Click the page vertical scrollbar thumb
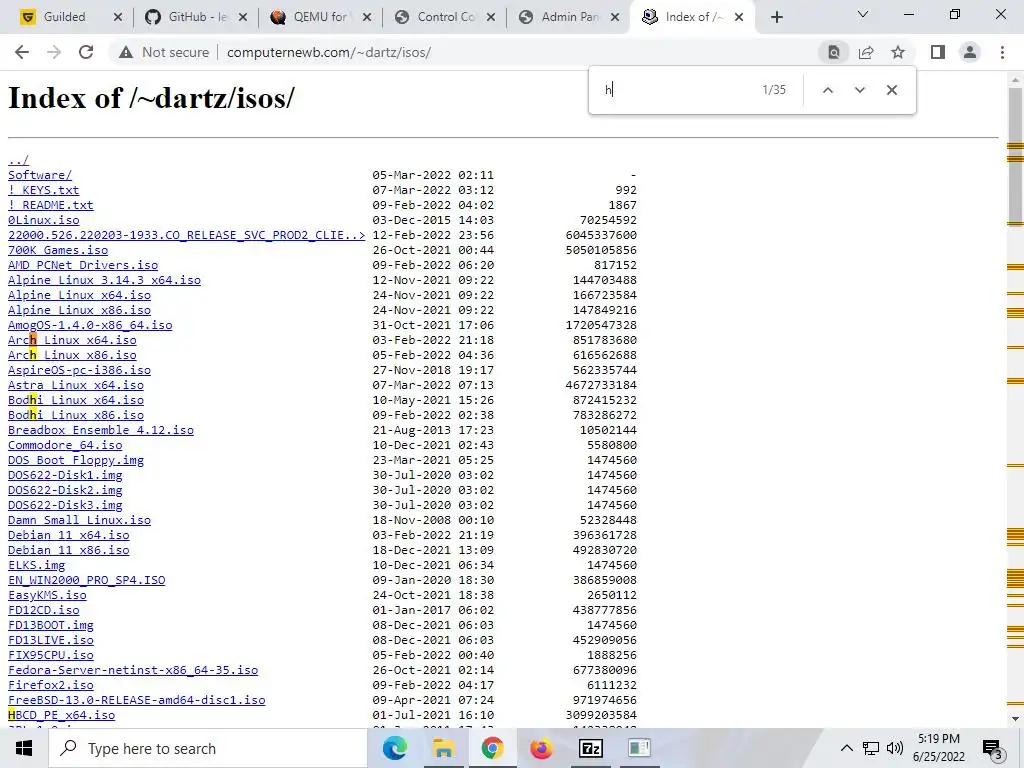The image size is (1024, 768). pos(1015,155)
